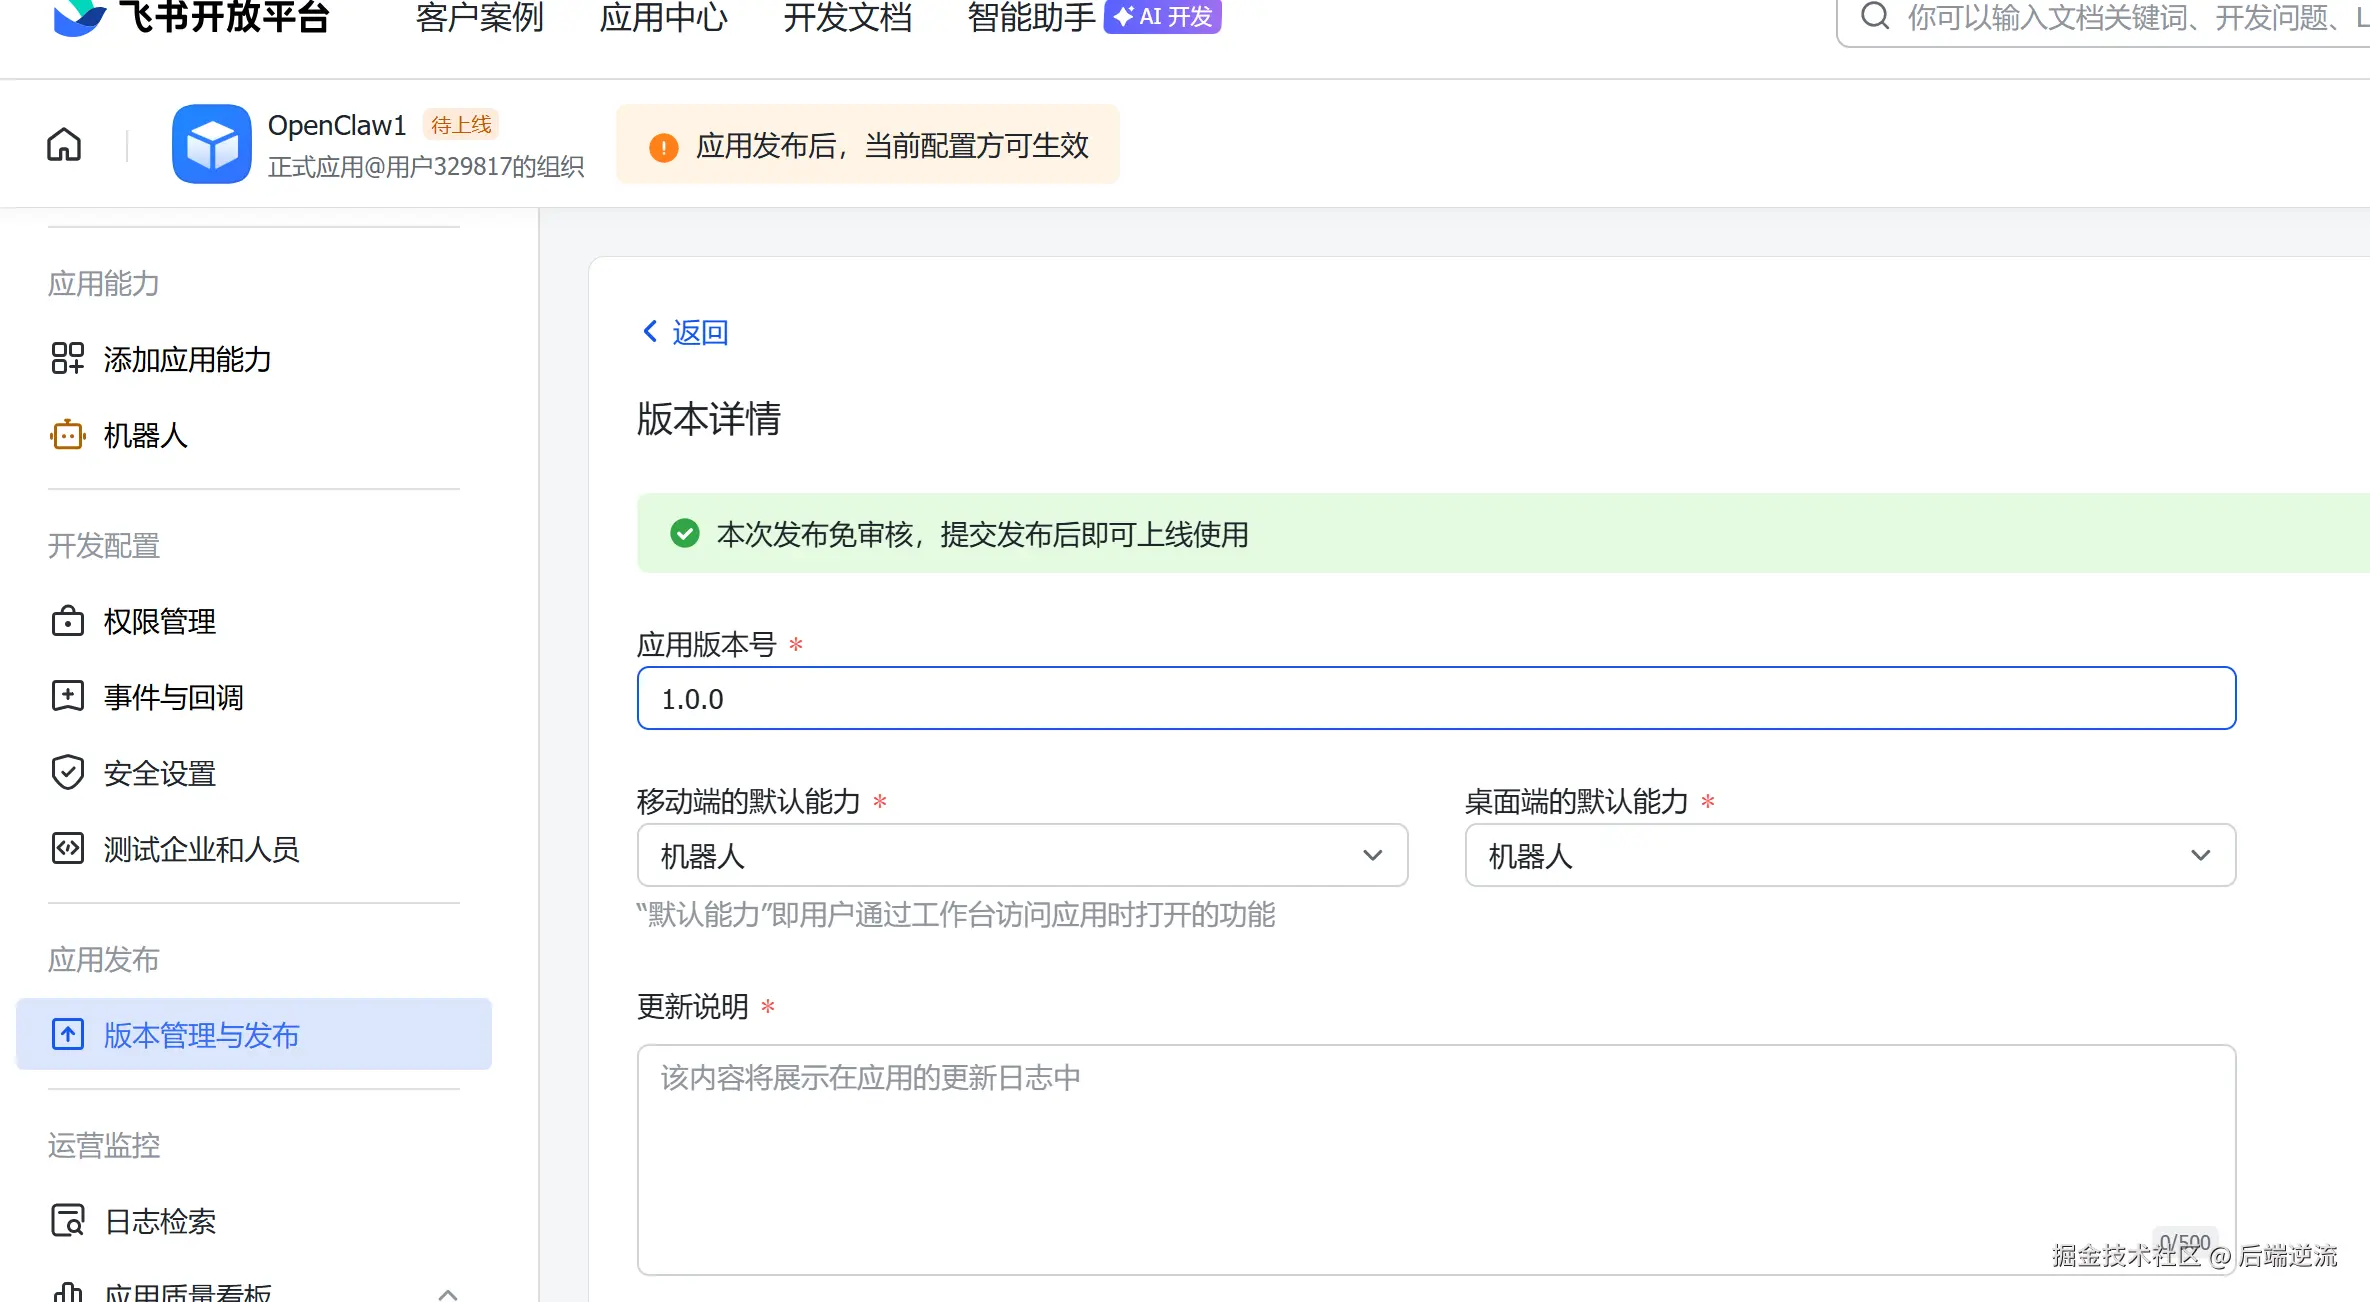The image size is (2370, 1302).
Task: Open mobile default capability dropdown
Action: [1022, 855]
